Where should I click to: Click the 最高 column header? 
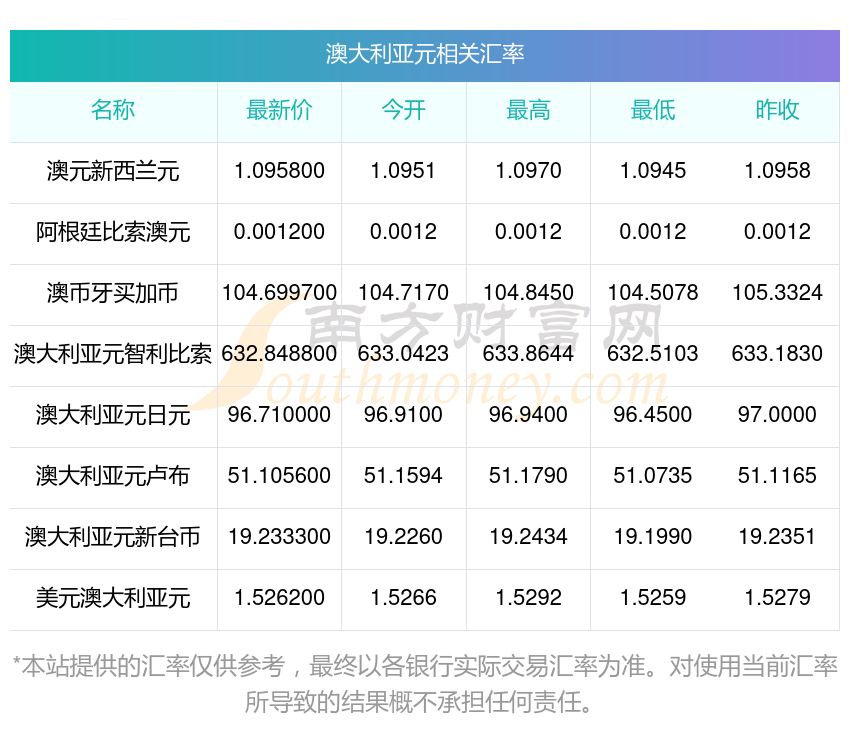pos(528,110)
